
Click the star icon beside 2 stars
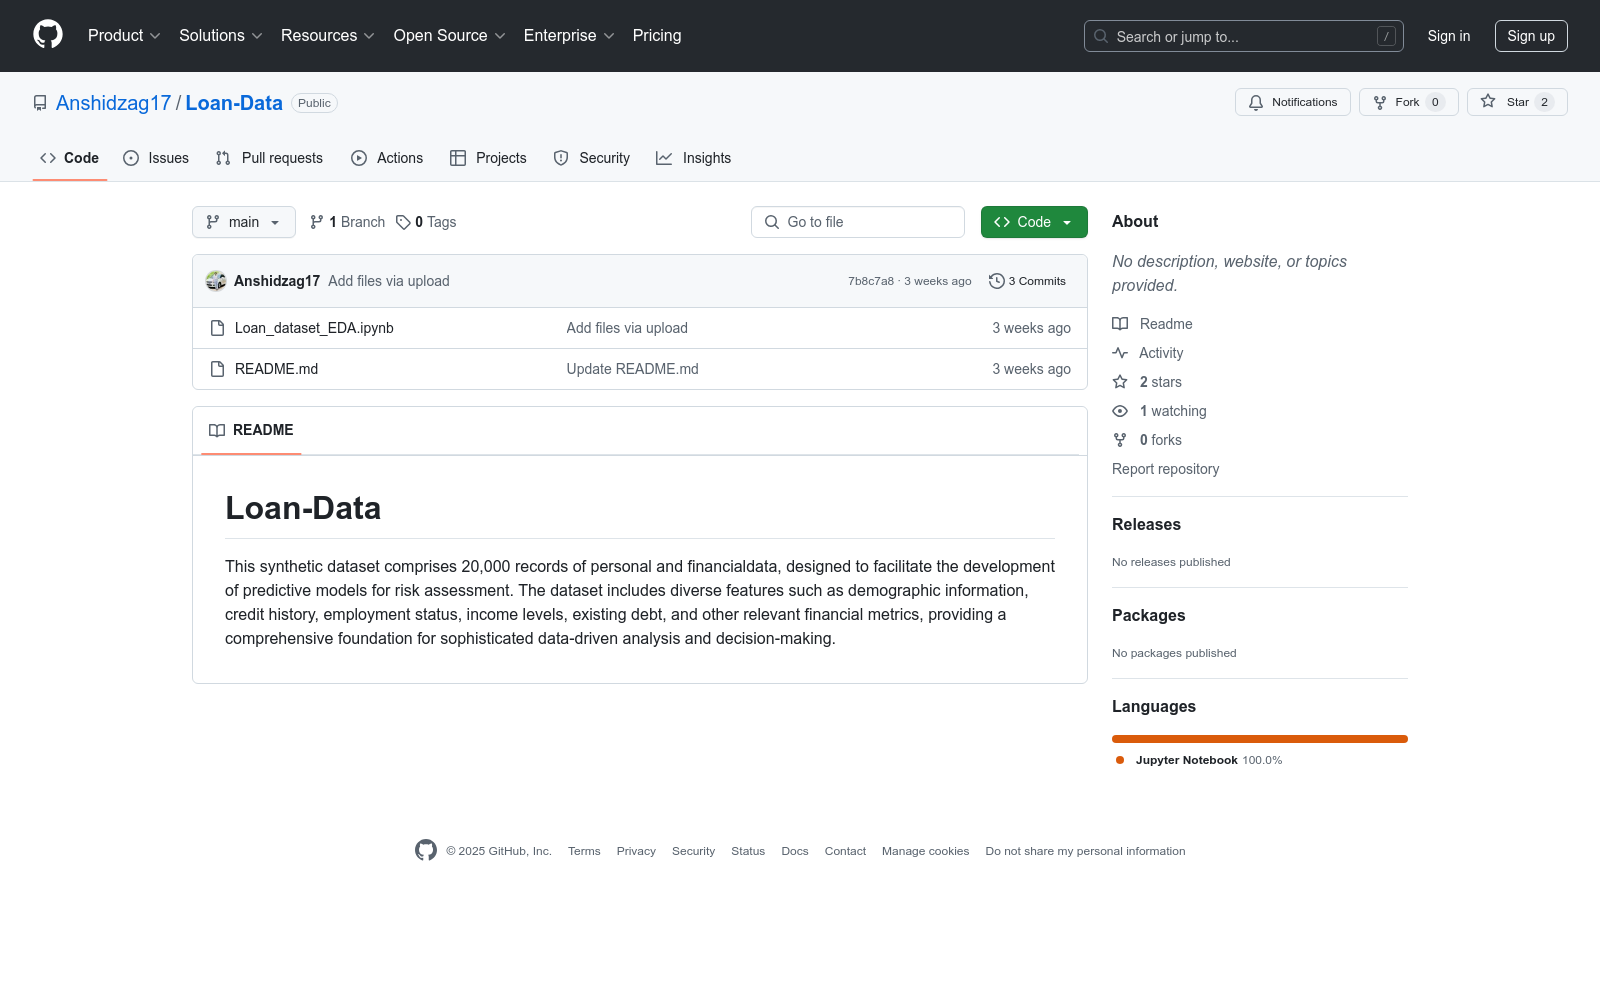(x=1120, y=382)
